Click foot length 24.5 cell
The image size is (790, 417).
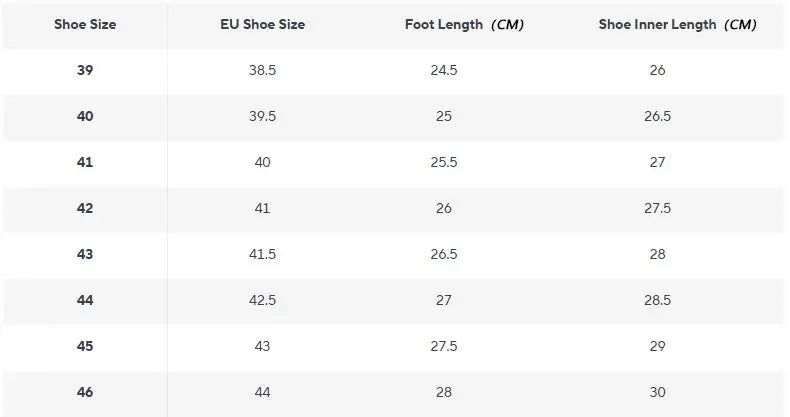(x=444, y=70)
